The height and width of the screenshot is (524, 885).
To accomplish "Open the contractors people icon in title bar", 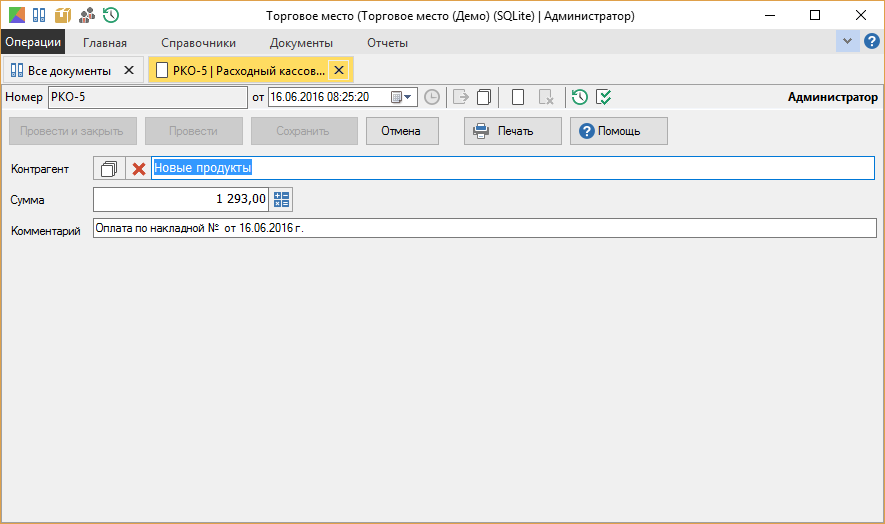I will click(x=87, y=15).
